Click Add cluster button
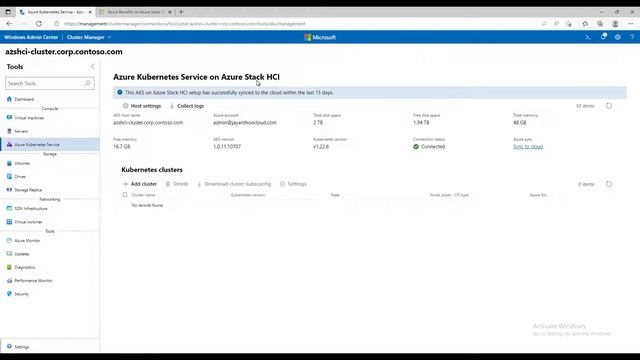This screenshot has height=360, width=640. click(140, 184)
